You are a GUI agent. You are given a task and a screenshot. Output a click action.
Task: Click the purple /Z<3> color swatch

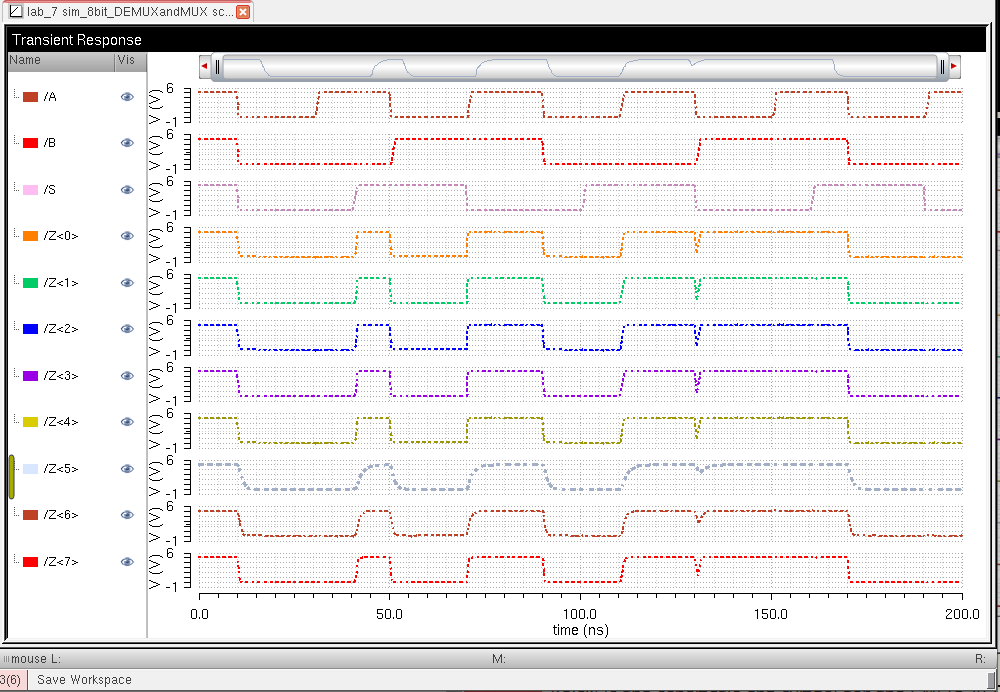pos(30,376)
